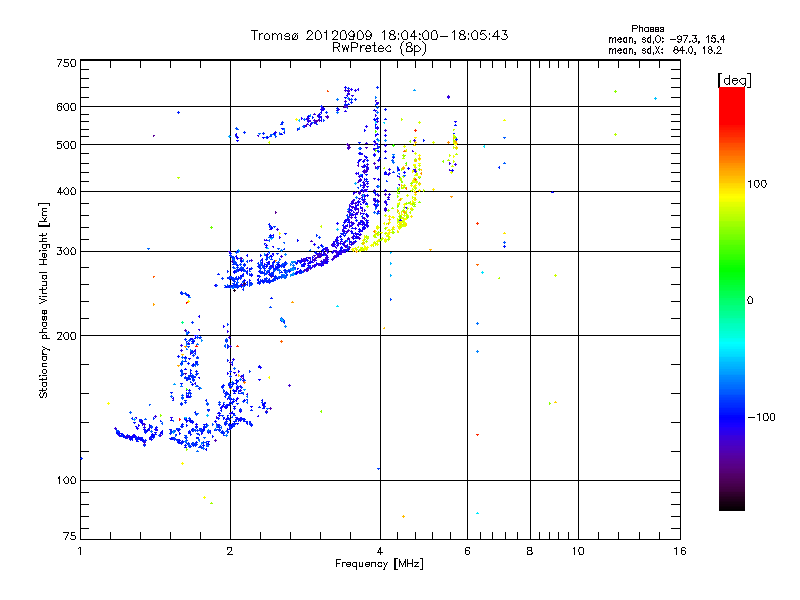
Task: Click the colorbar "0" tick label
Action: (750, 301)
